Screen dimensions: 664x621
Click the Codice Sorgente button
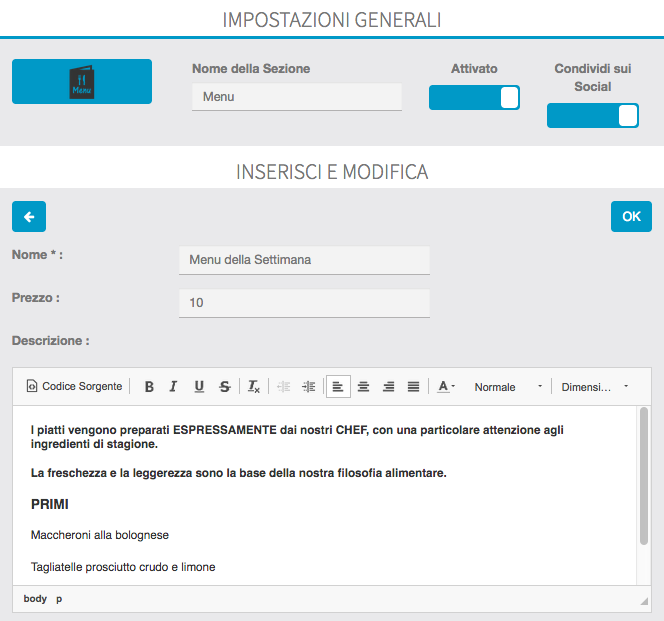point(74,386)
